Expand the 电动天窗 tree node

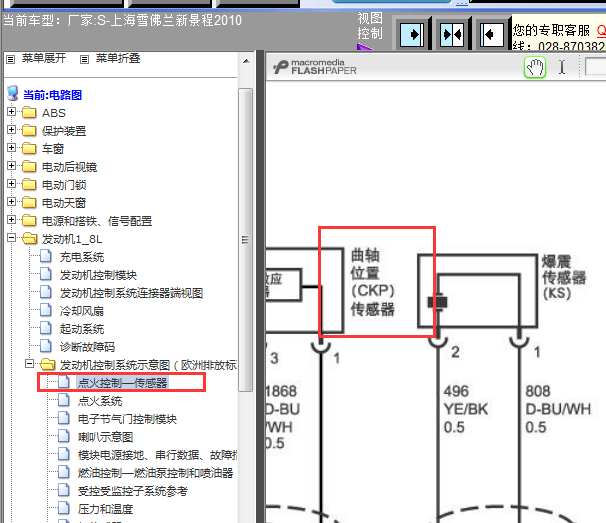[x=12, y=202]
